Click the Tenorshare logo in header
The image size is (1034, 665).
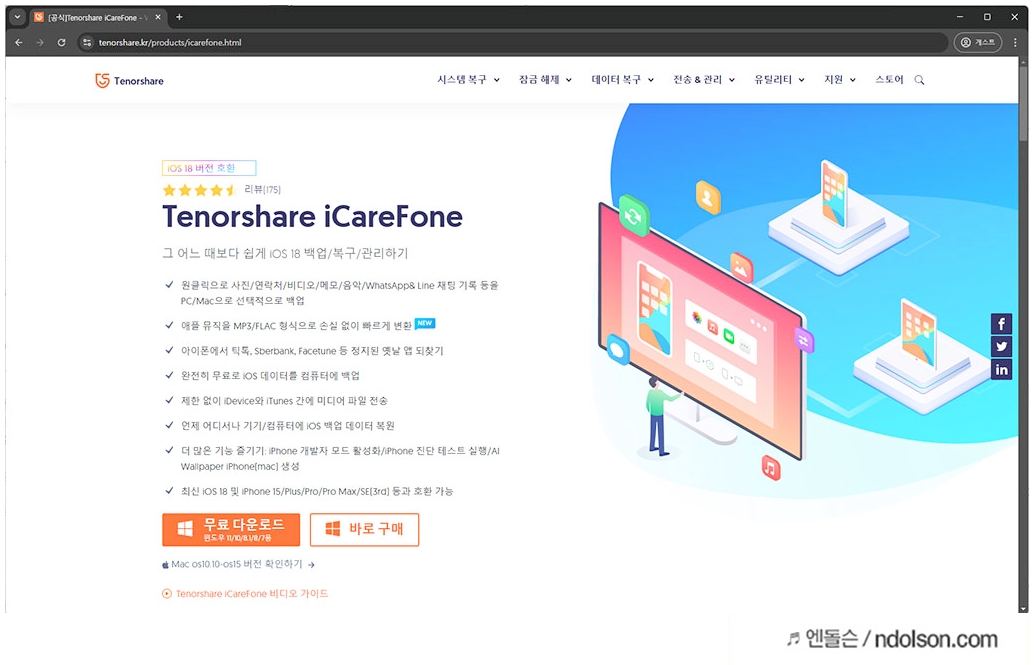(x=129, y=80)
